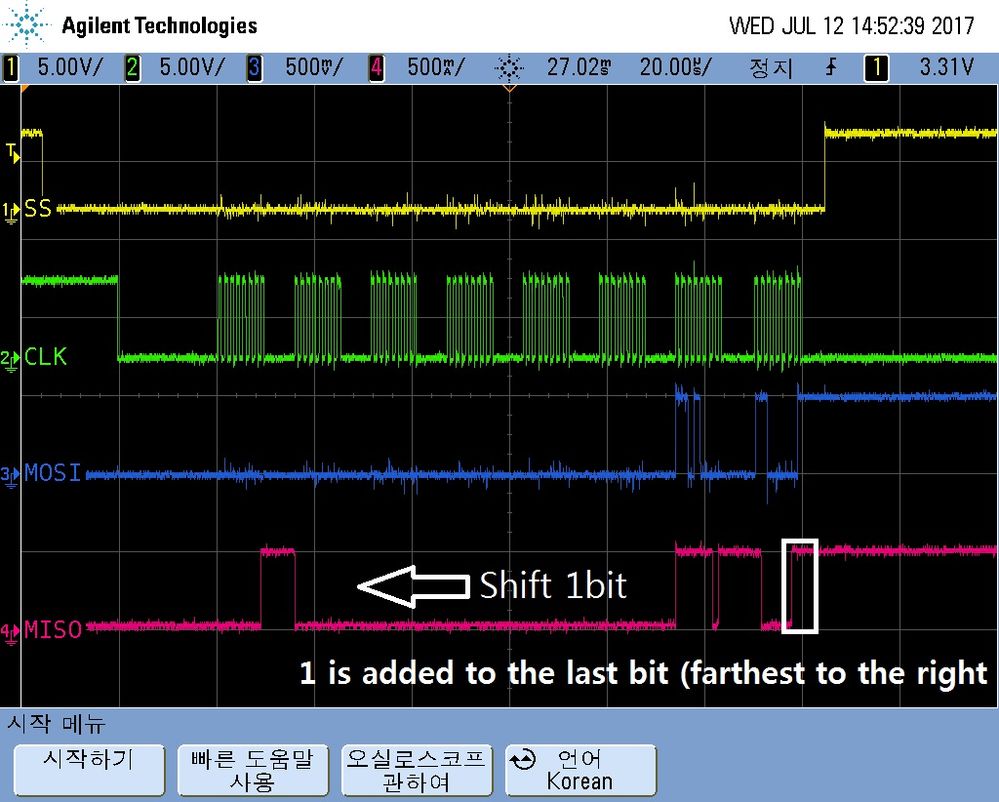This screenshot has width=999, height=802.
Task: Click the Agilent Technologies brand text
Action: click(159, 25)
